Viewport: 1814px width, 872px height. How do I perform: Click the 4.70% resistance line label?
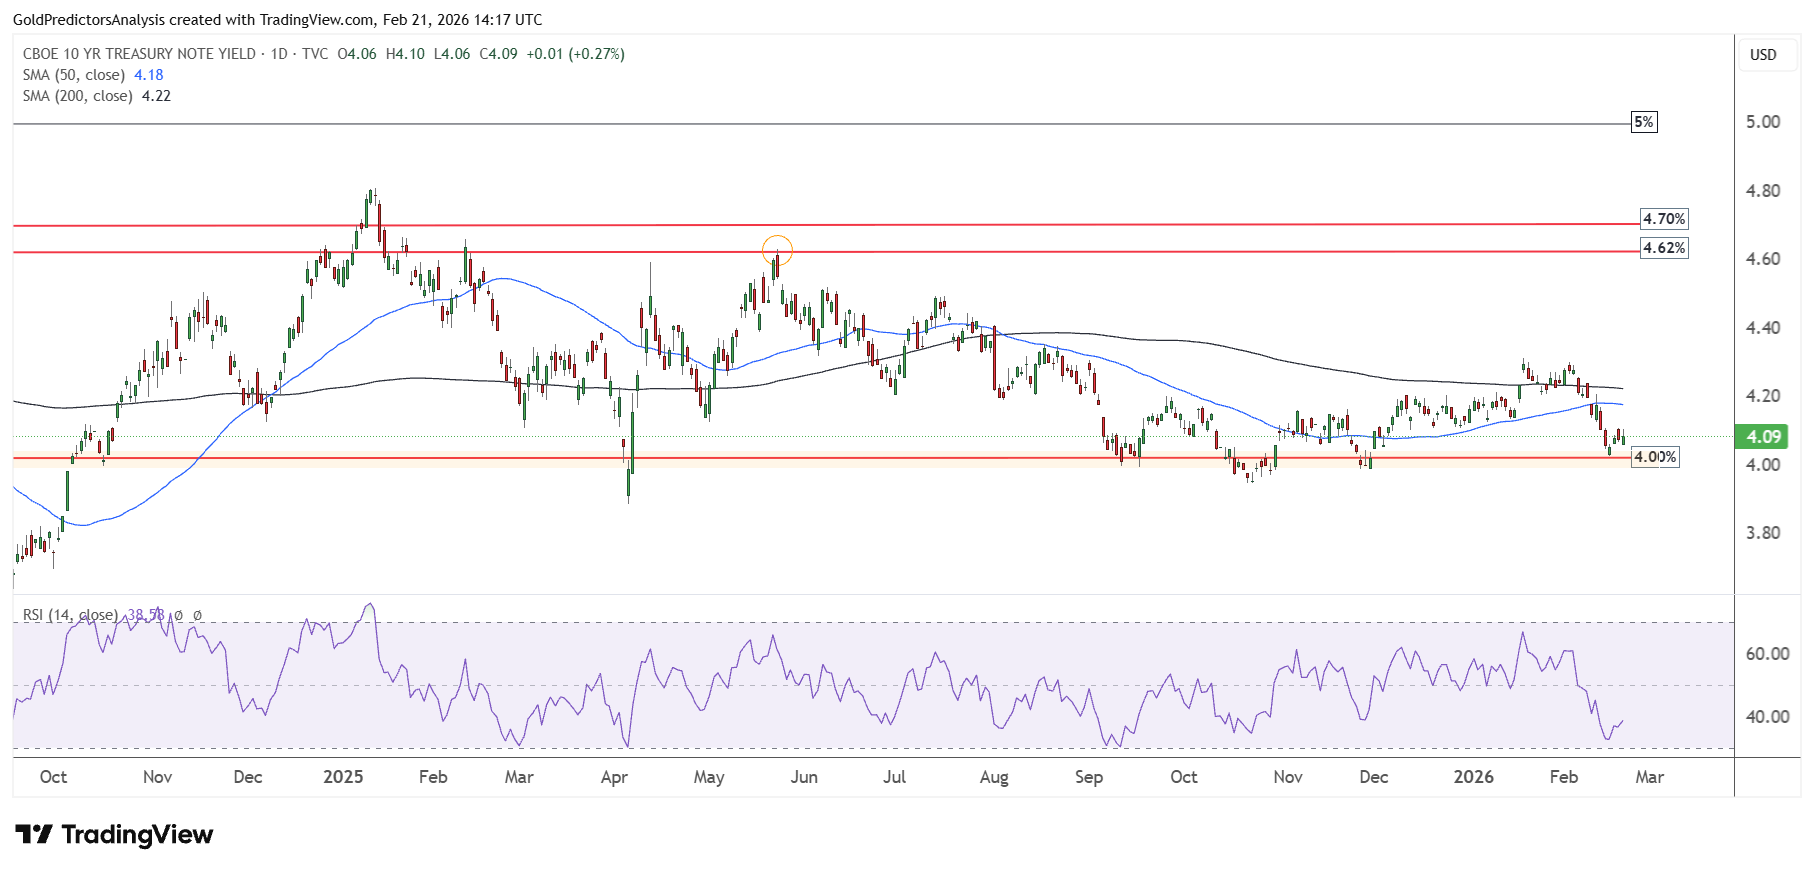tap(1665, 219)
